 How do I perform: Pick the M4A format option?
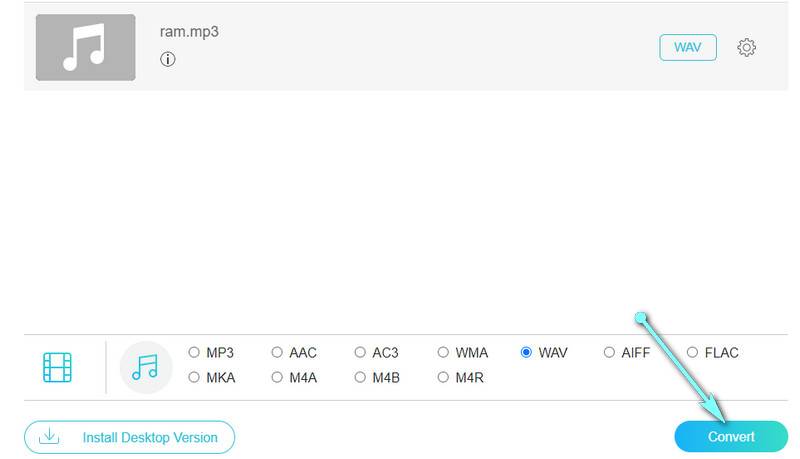277,377
